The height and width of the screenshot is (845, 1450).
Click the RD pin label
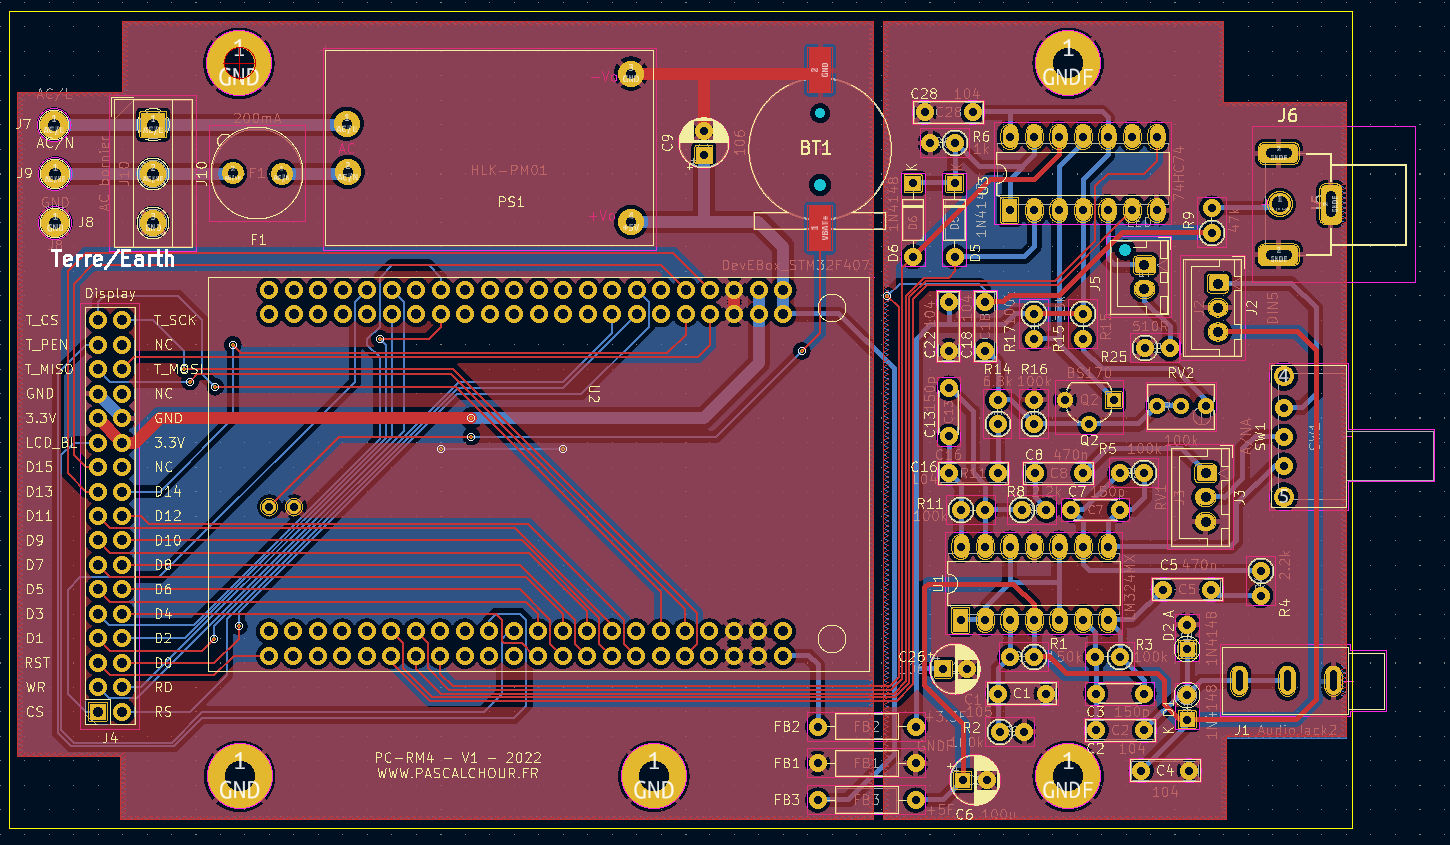[x=164, y=688]
